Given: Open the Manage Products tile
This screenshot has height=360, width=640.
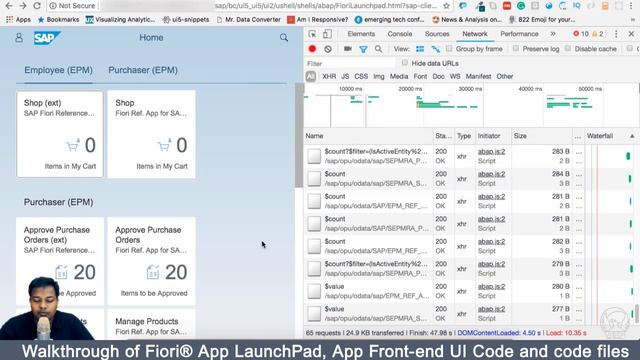Looking at the screenshot, I should [151, 324].
